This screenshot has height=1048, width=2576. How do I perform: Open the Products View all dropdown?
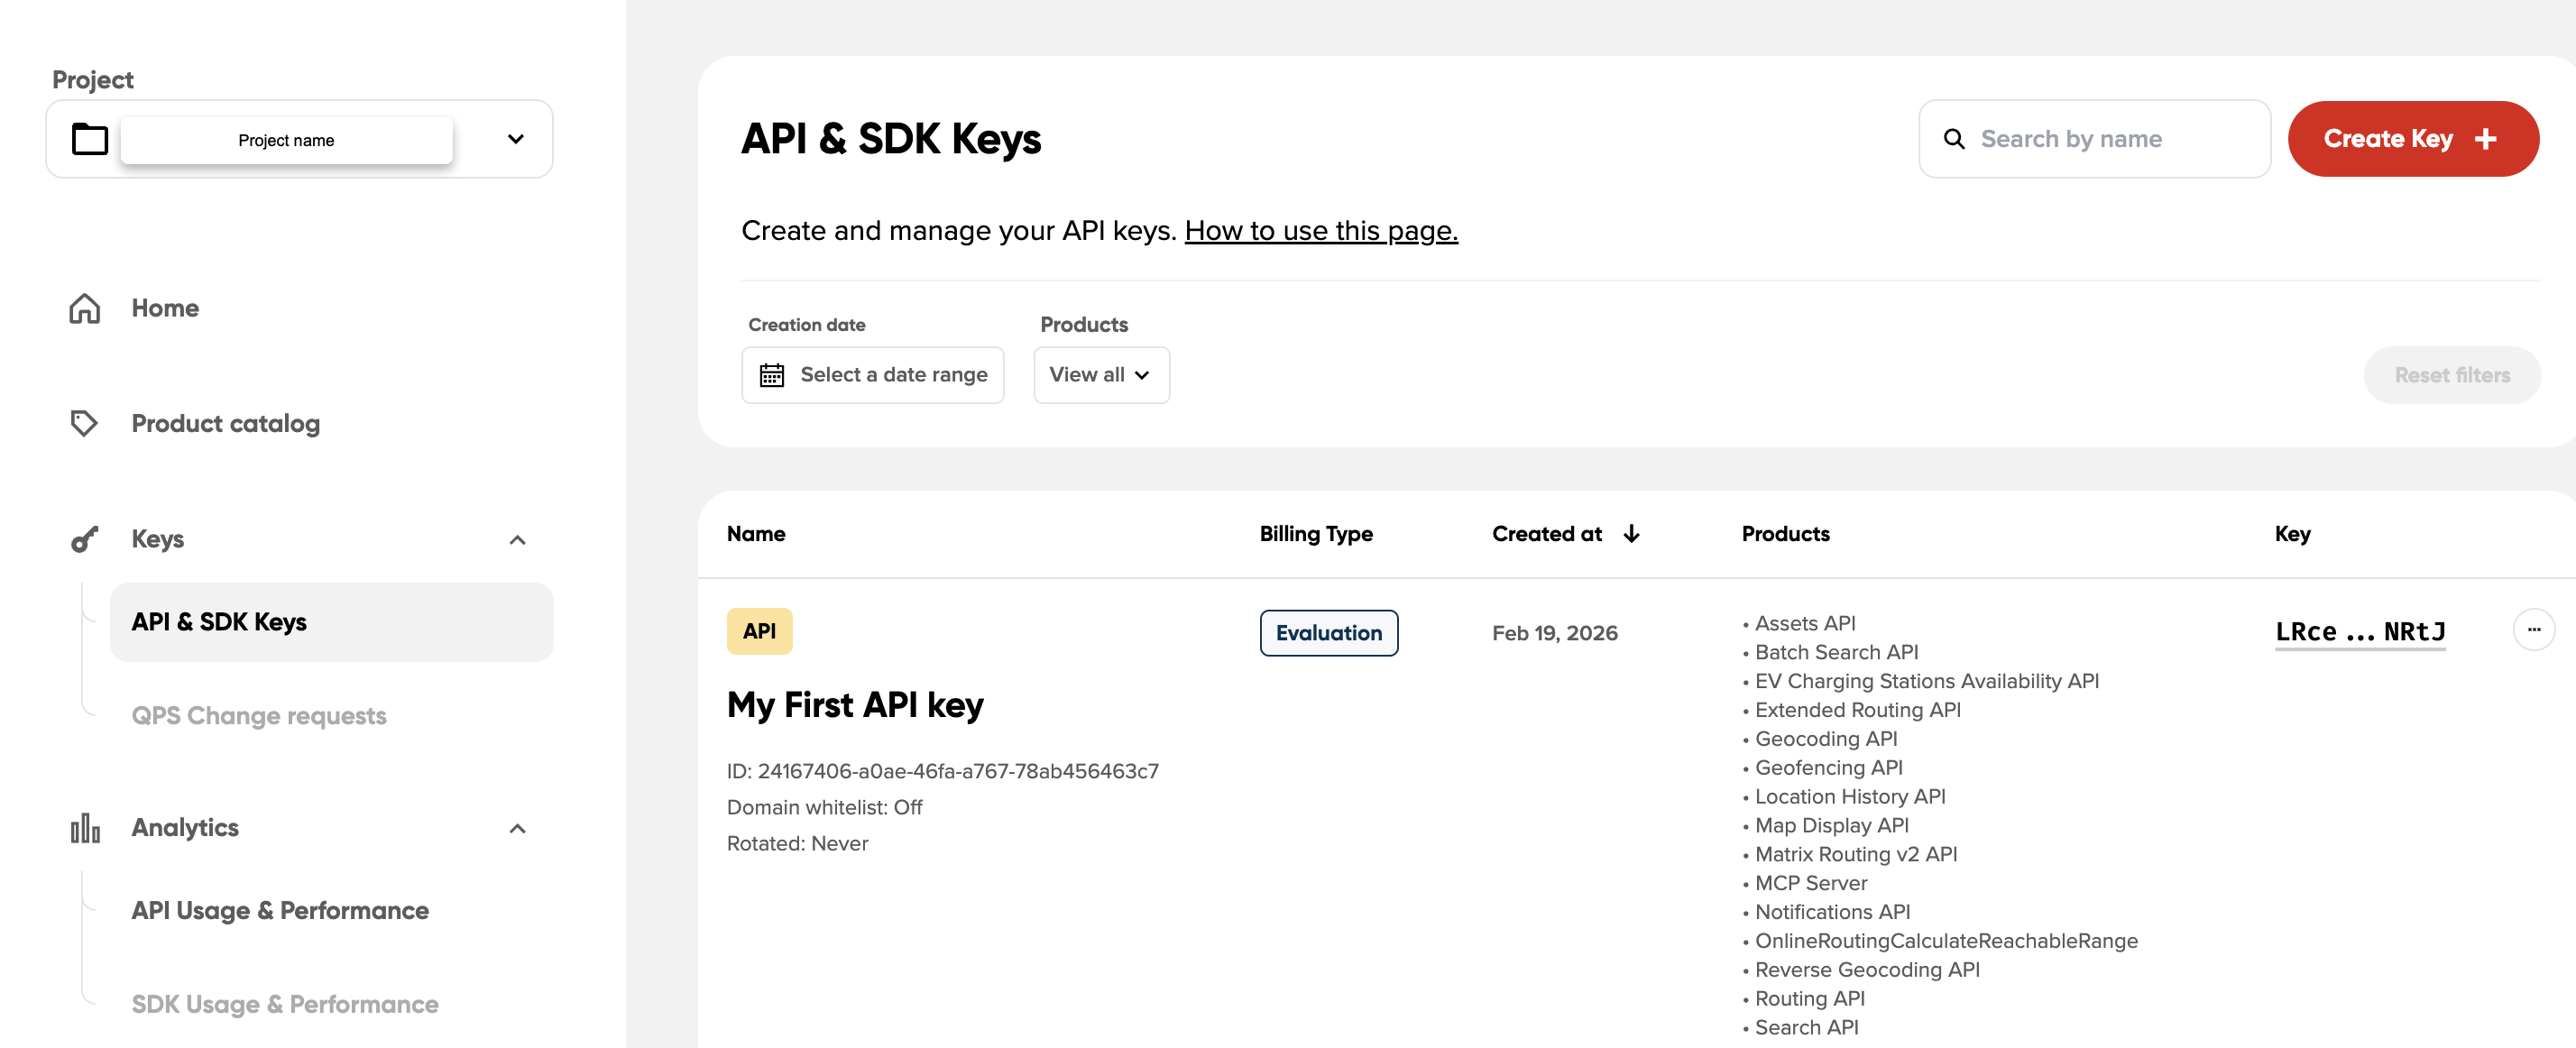pos(1100,375)
